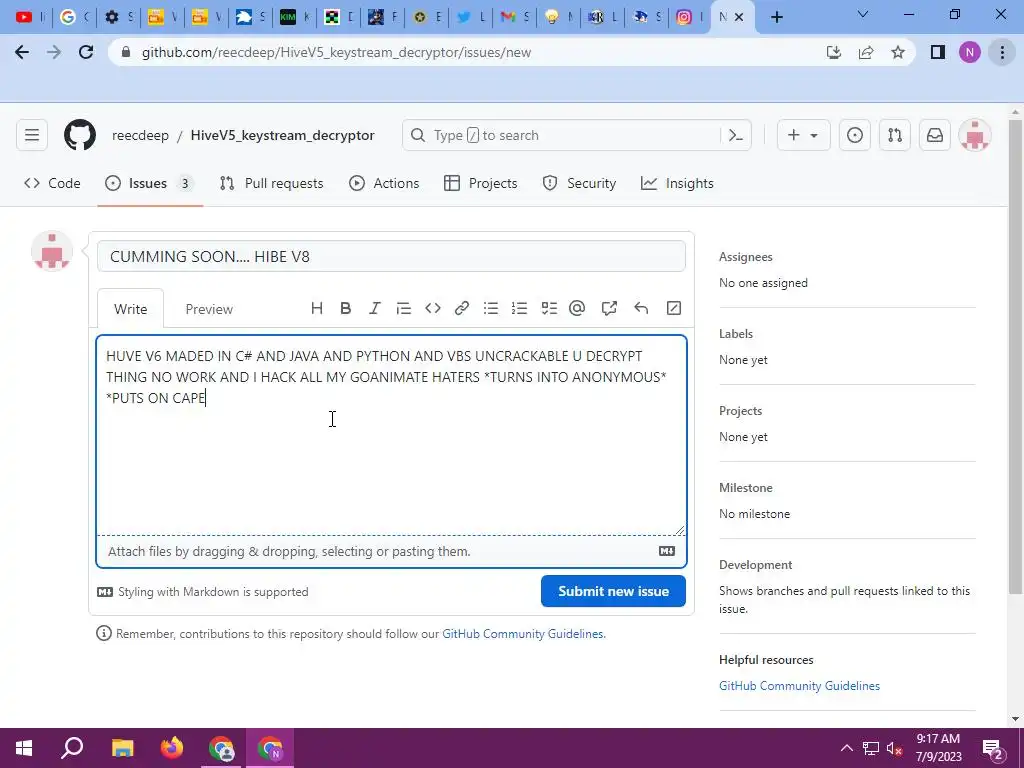Click the Heading formatting icon

coord(317,308)
